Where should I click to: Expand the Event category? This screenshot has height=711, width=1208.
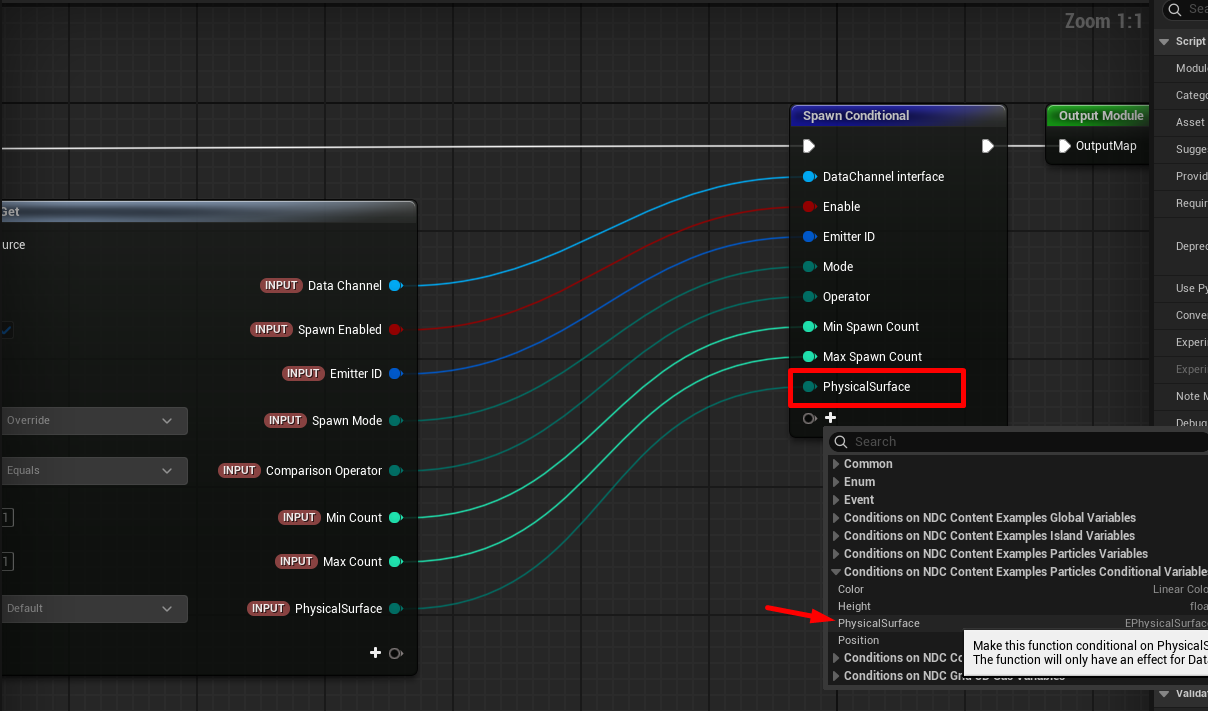(837, 500)
